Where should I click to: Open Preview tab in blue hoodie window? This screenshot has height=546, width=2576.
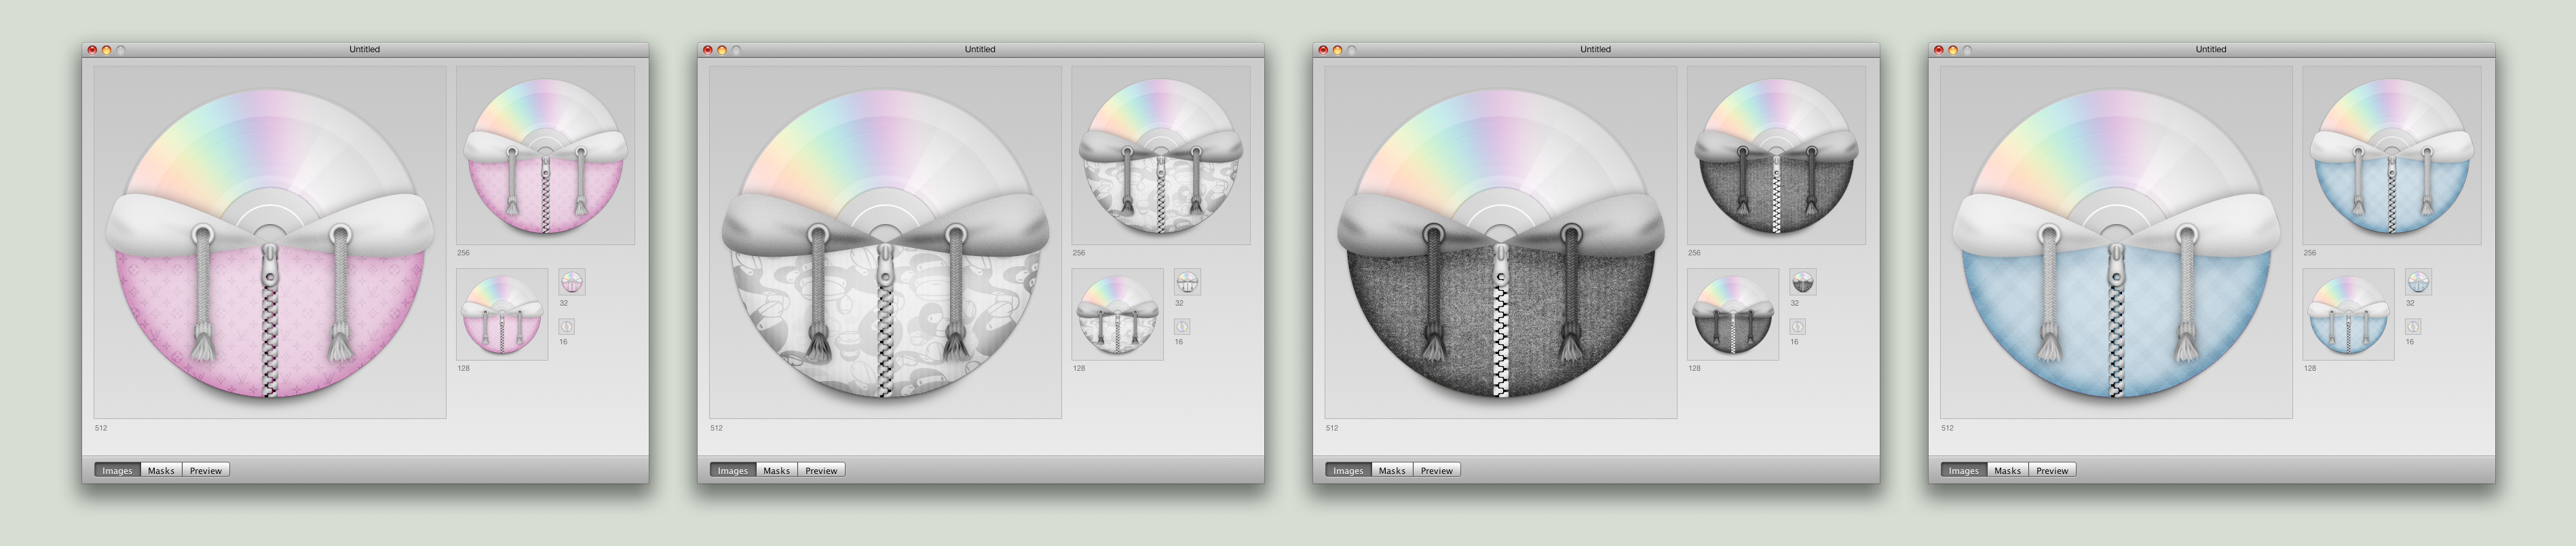(2053, 470)
